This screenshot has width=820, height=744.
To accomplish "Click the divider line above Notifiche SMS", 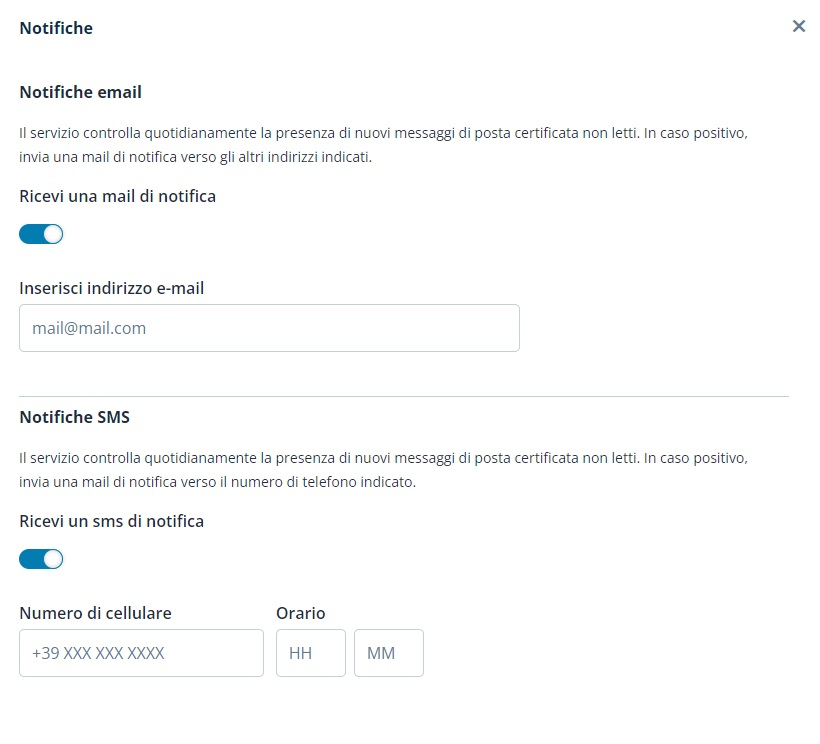I will 404,396.
